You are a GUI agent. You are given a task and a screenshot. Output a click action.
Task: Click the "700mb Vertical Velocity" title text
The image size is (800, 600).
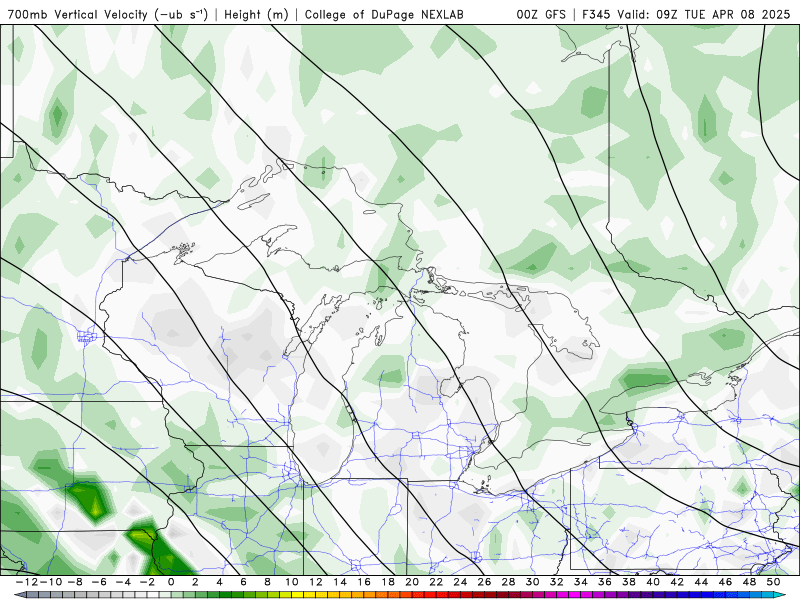click(x=78, y=14)
